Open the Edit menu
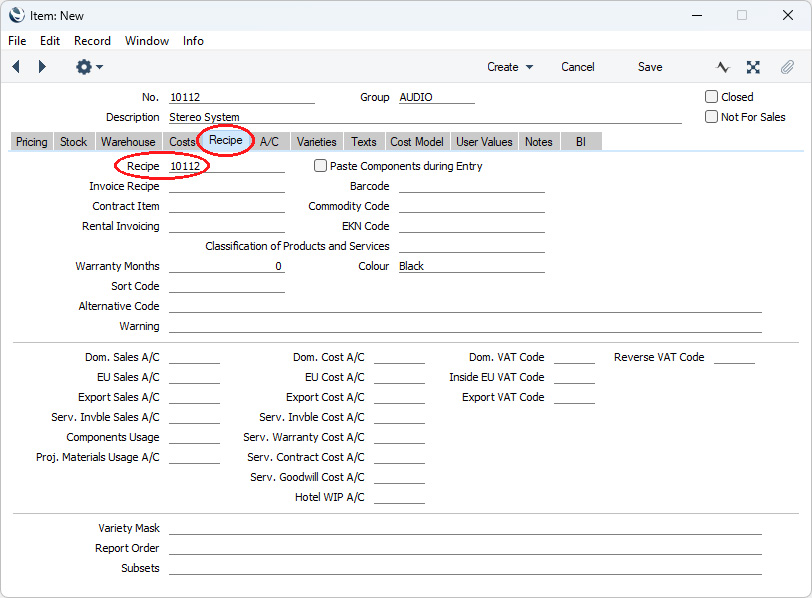The width and height of the screenshot is (812, 598). click(x=50, y=41)
